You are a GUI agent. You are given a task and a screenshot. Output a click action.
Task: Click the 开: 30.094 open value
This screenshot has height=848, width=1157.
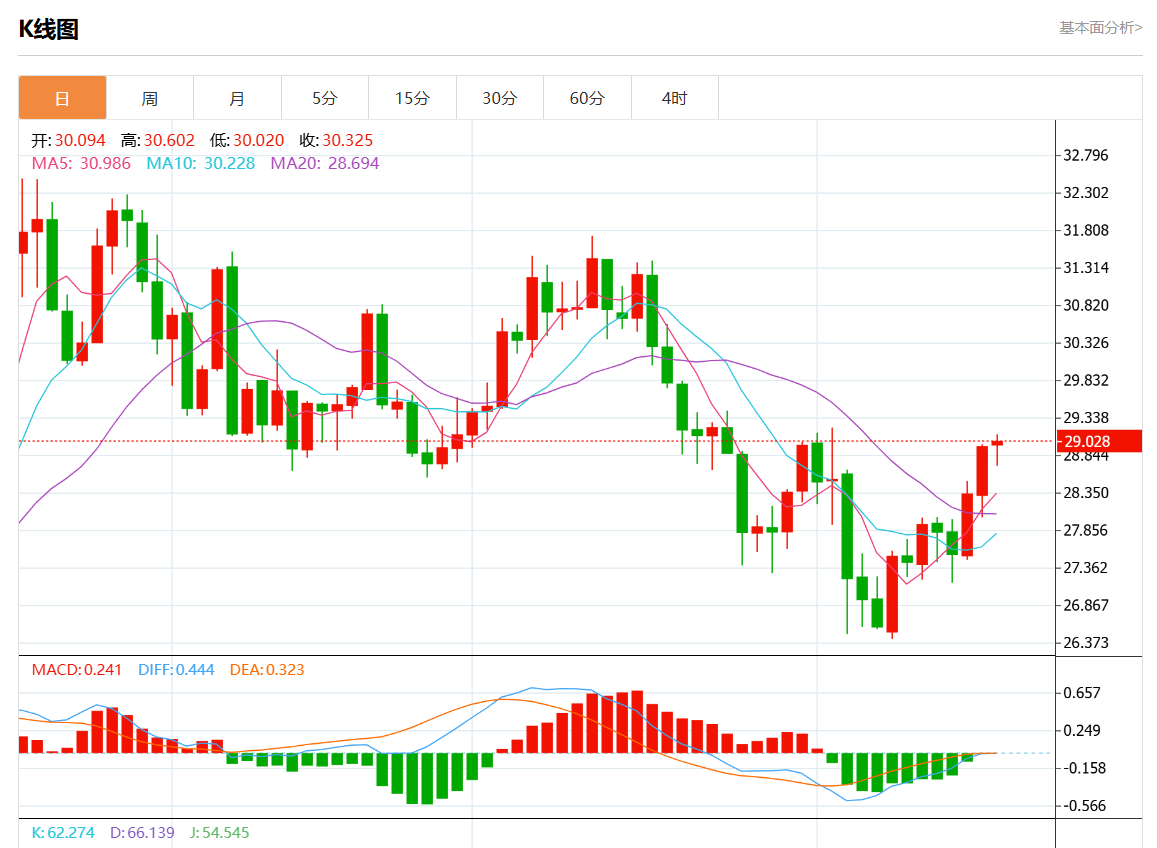coord(69,140)
